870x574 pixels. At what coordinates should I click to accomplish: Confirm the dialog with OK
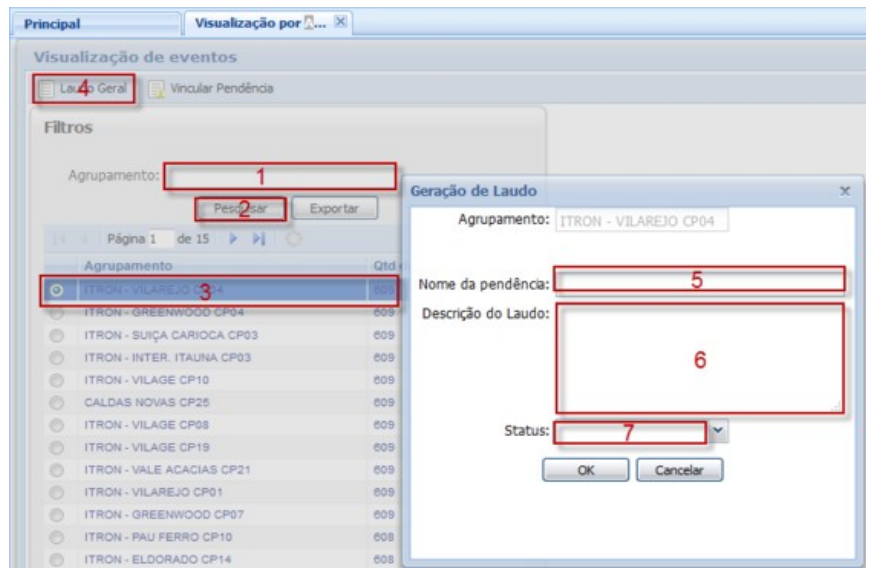585,469
